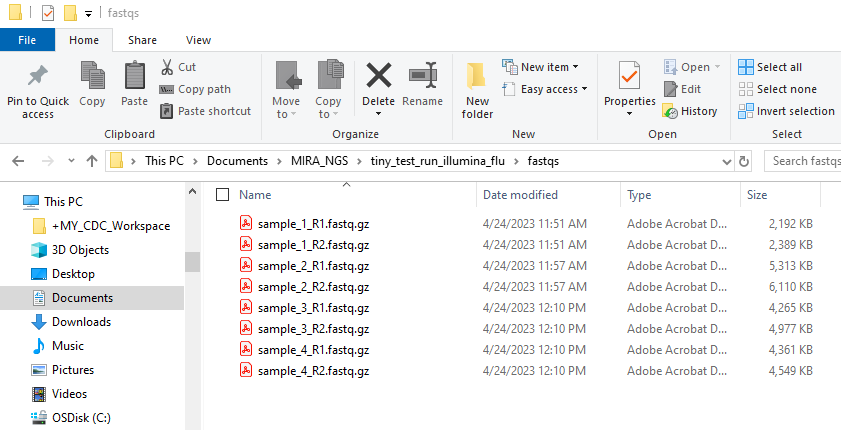The height and width of the screenshot is (430, 841).
Task: Click the Paste icon in the ribbon
Action: pos(134,78)
